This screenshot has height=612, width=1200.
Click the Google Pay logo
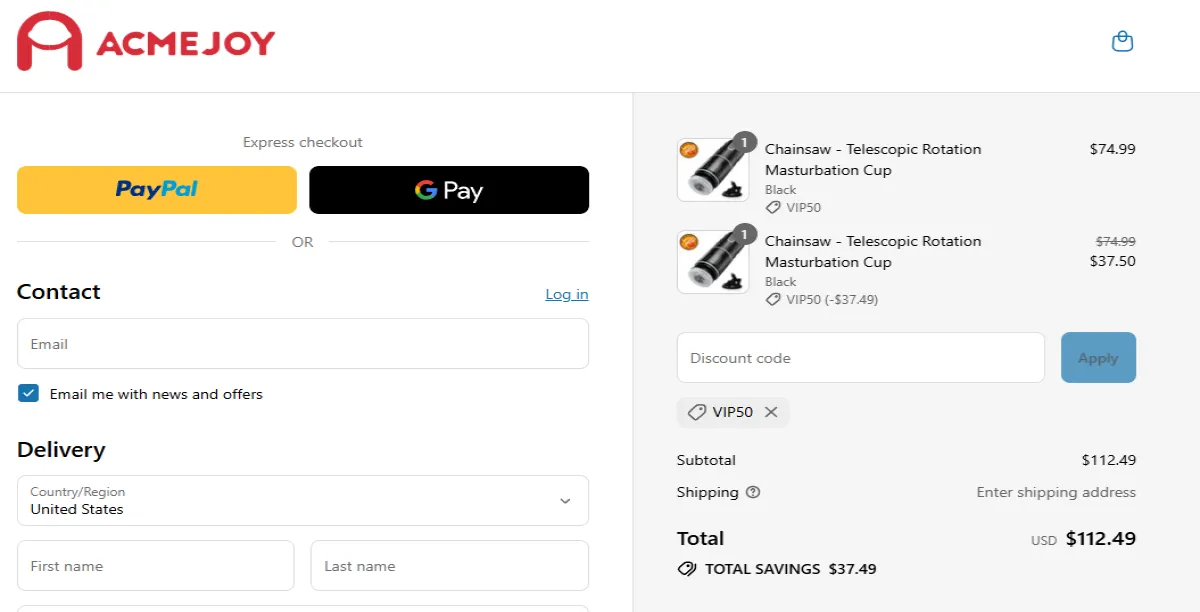(449, 189)
